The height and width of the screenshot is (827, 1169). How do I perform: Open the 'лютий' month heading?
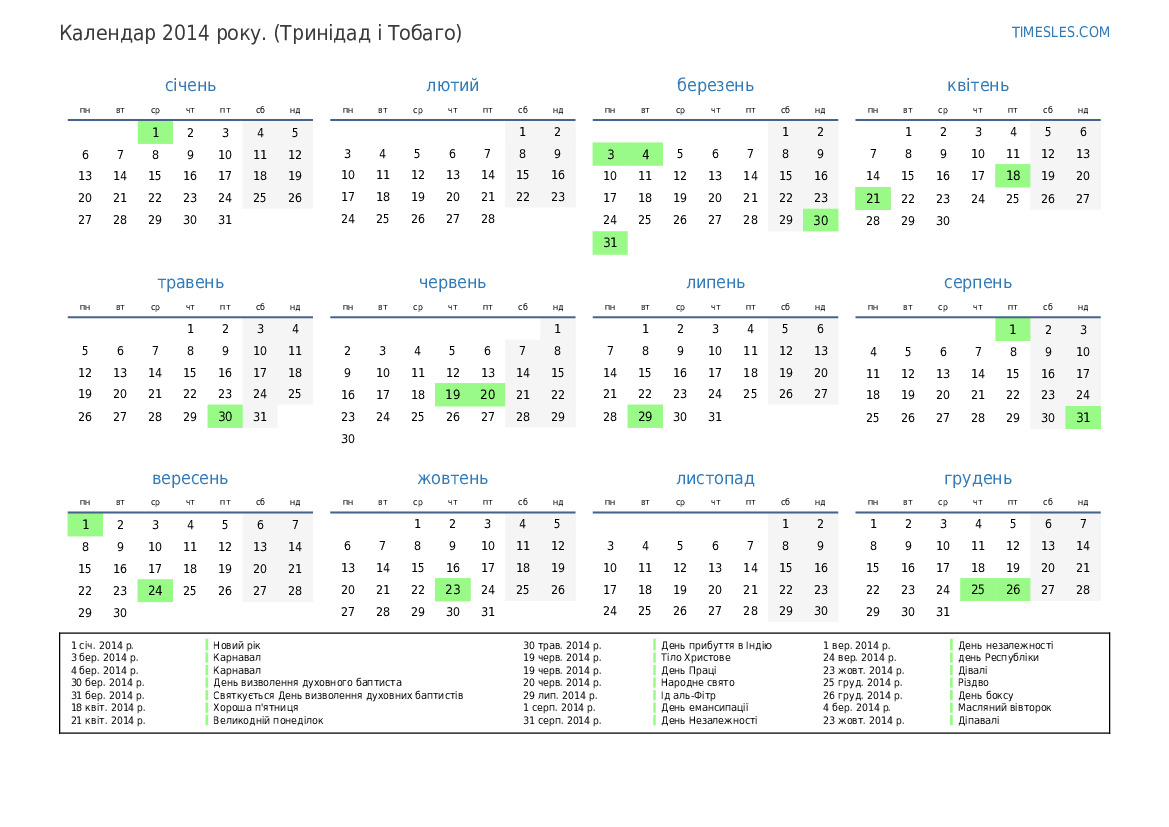[453, 85]
